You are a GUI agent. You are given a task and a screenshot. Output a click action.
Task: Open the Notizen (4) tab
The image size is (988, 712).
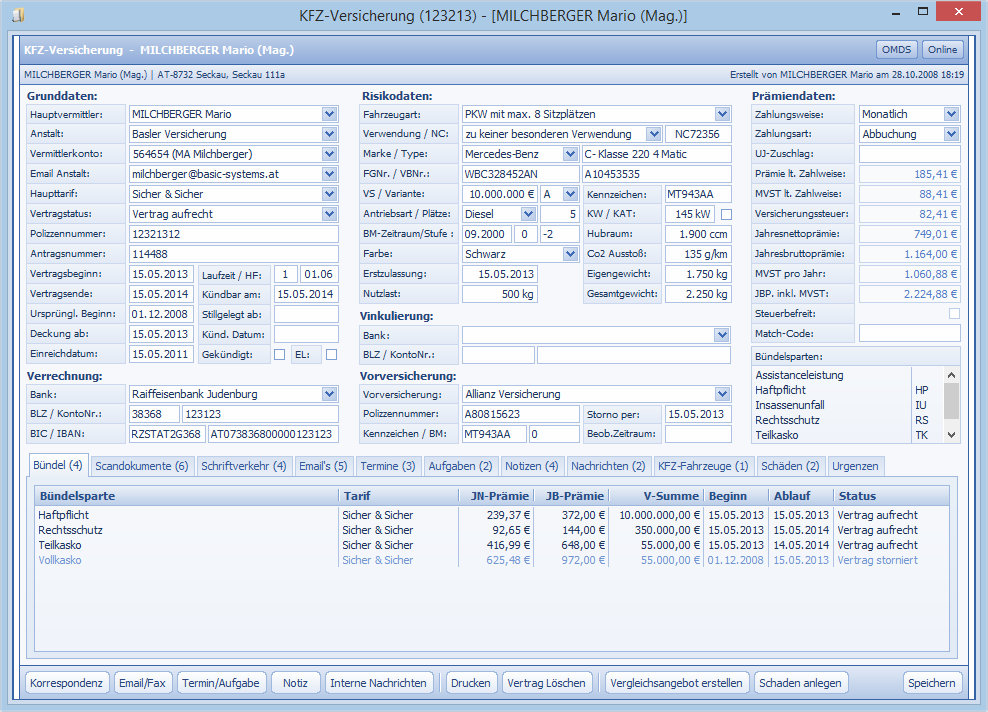[532, 466]
